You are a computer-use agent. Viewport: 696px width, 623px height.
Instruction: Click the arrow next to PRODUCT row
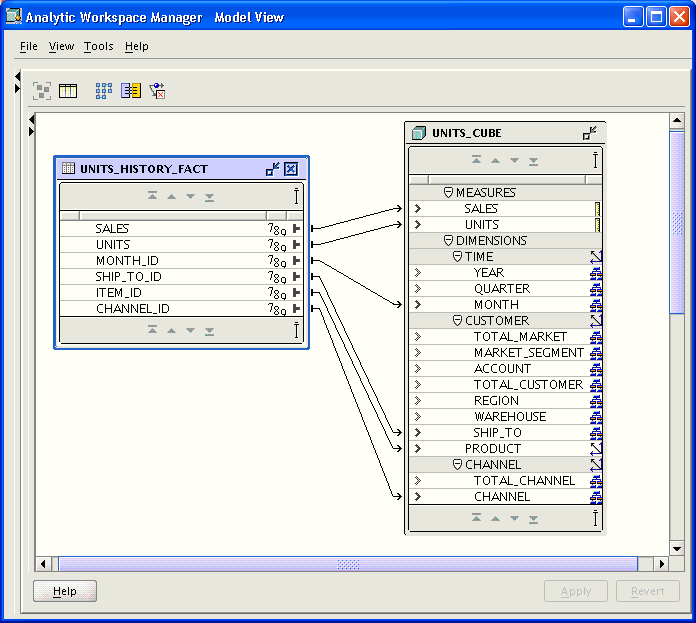418,449
